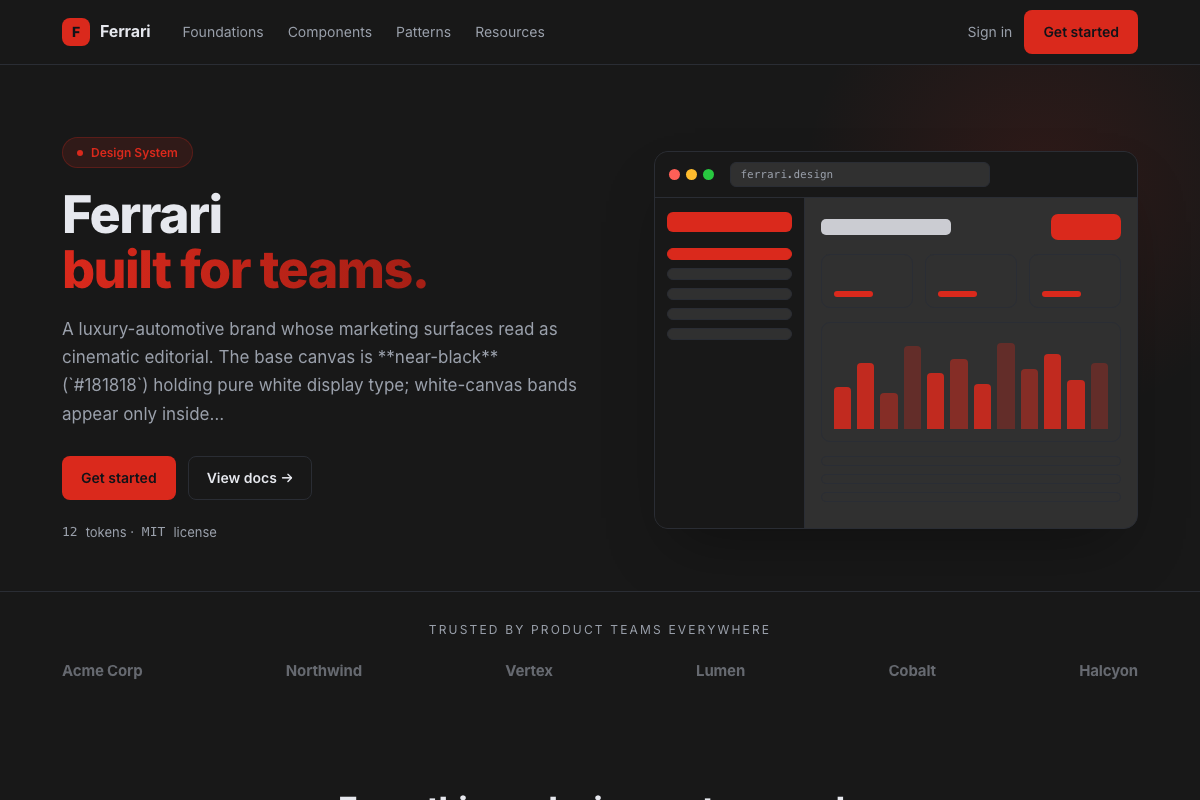
Task: Click the green dot in mockup window
Action: pos(708,174)
